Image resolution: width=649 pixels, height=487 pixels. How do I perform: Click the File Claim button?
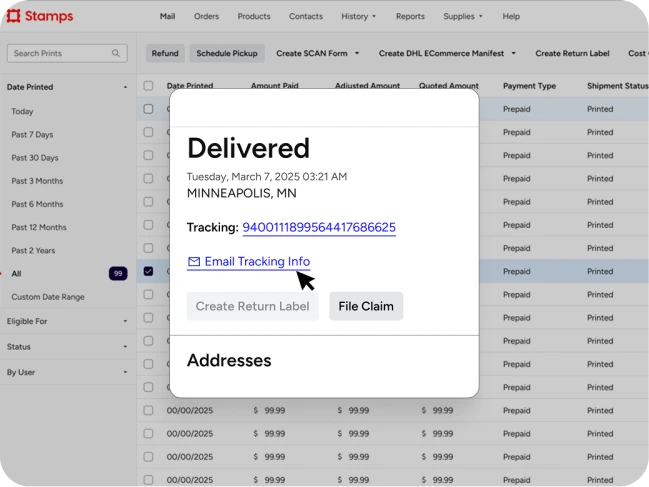tap(366, 306)
